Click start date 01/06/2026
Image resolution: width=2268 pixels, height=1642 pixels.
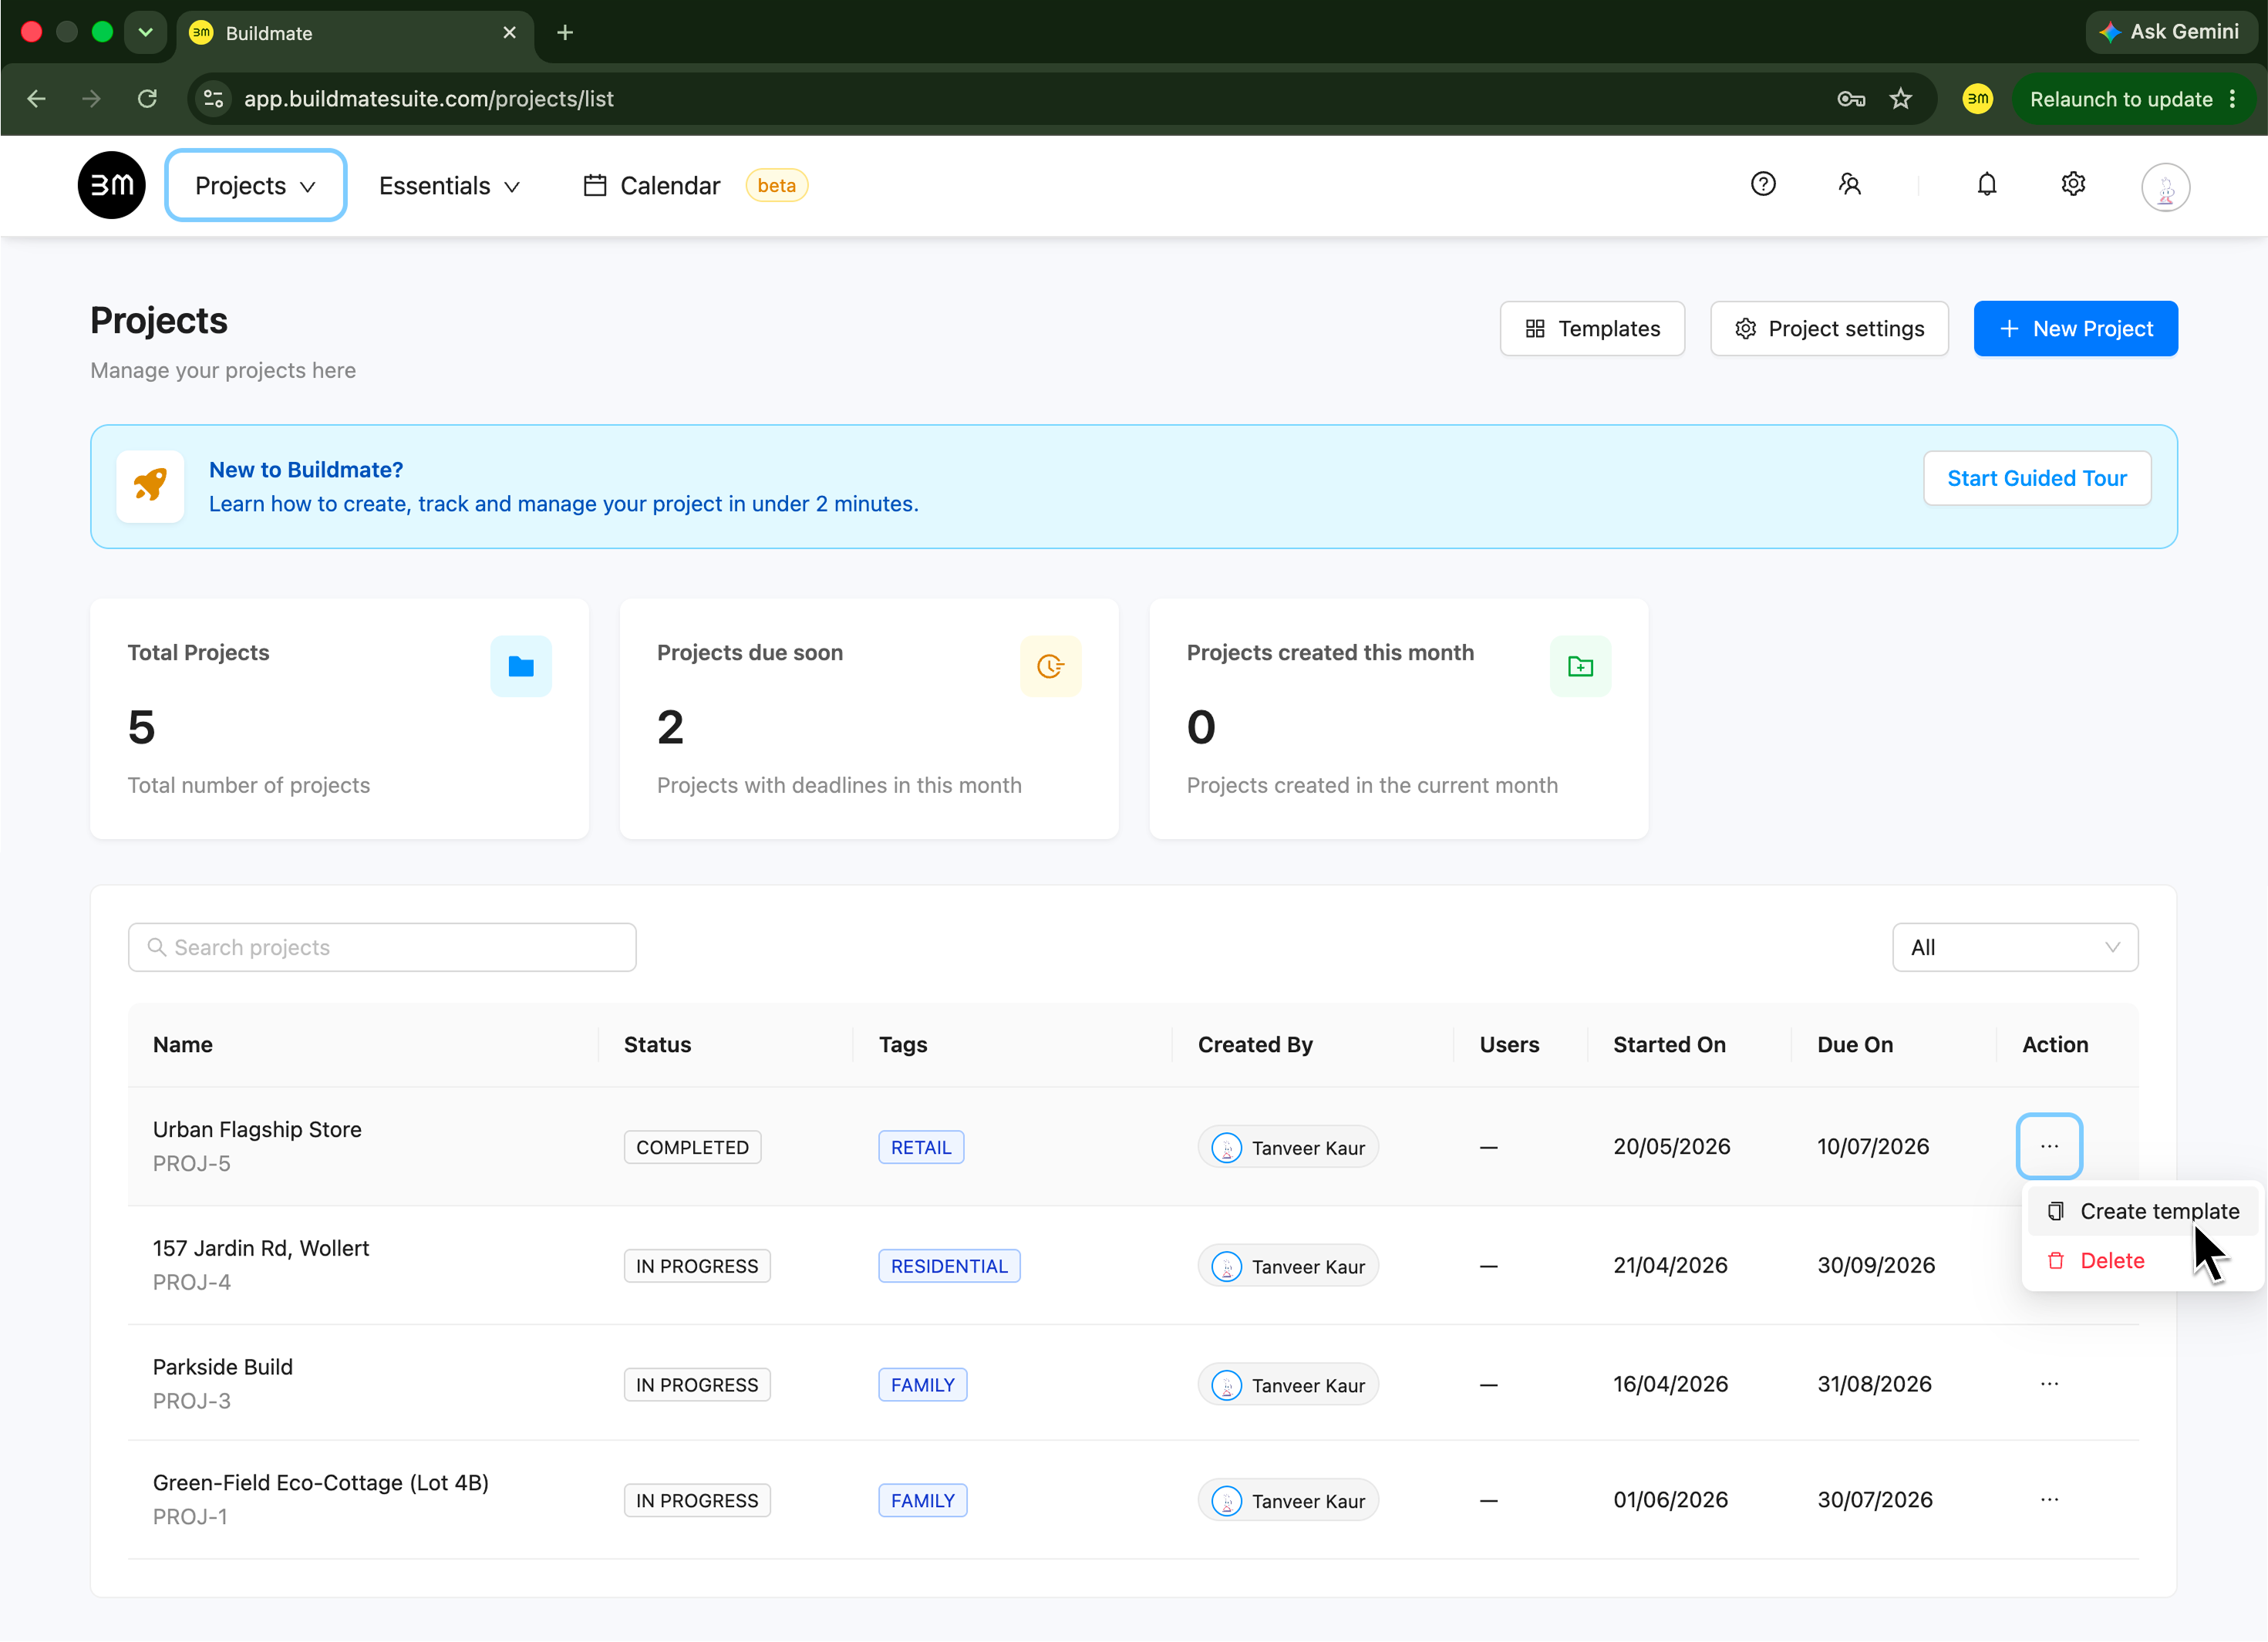pos(1670,1500)
